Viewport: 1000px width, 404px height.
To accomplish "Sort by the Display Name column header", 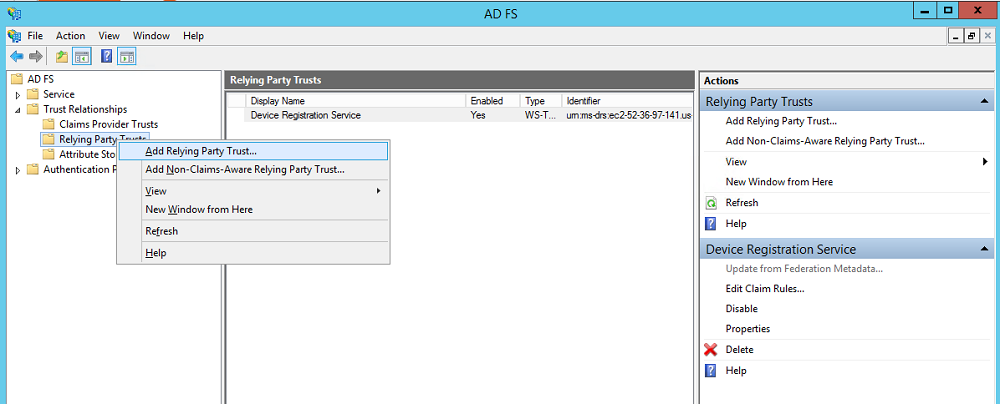I will pos(278,101).
